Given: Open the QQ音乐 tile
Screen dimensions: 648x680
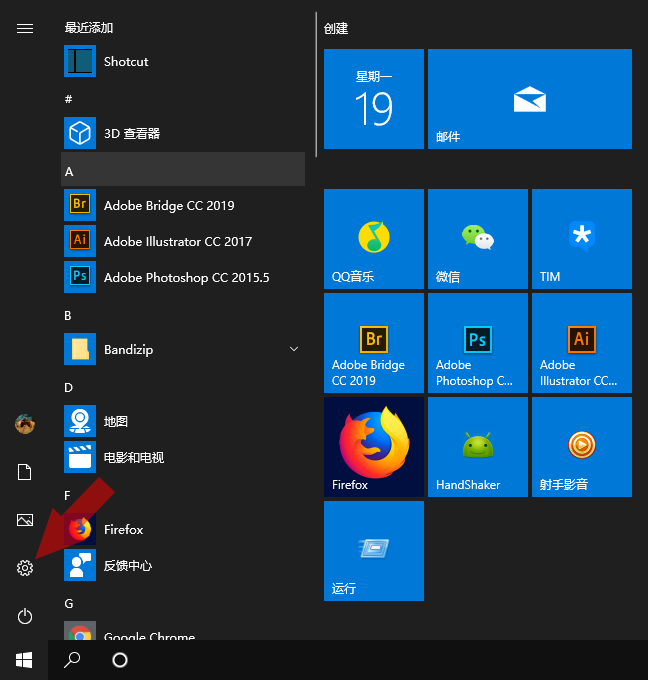Looking at the screenshot, I should [374, 239].
